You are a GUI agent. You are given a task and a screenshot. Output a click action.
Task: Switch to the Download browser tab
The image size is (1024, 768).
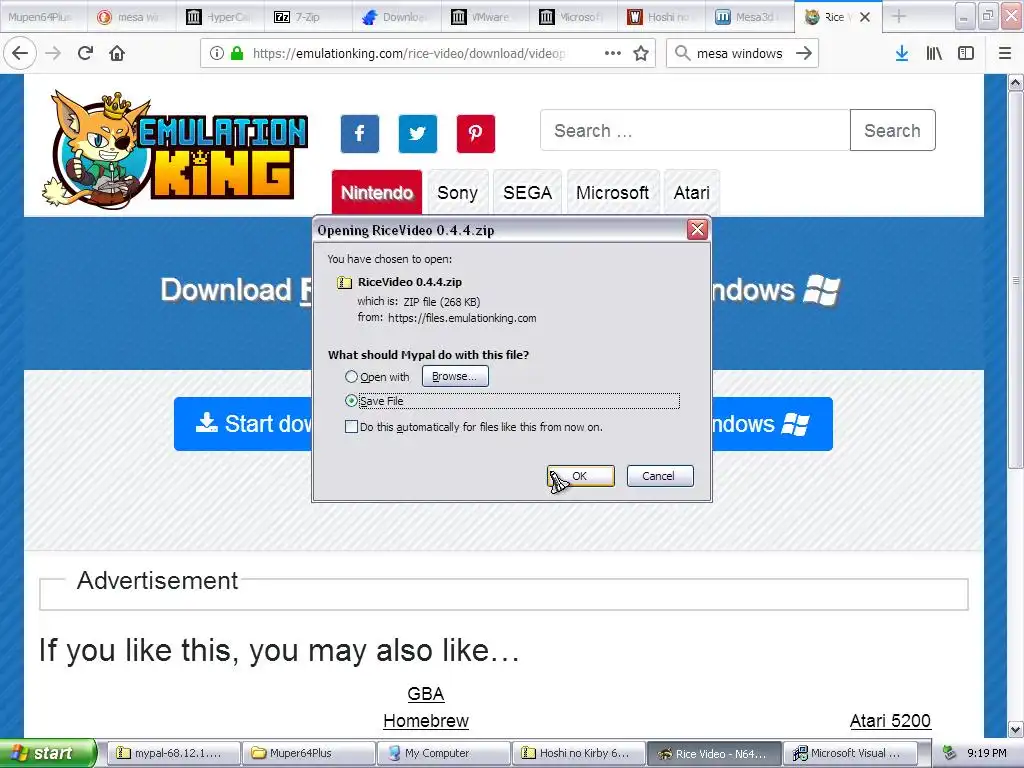tap(396, 17)
